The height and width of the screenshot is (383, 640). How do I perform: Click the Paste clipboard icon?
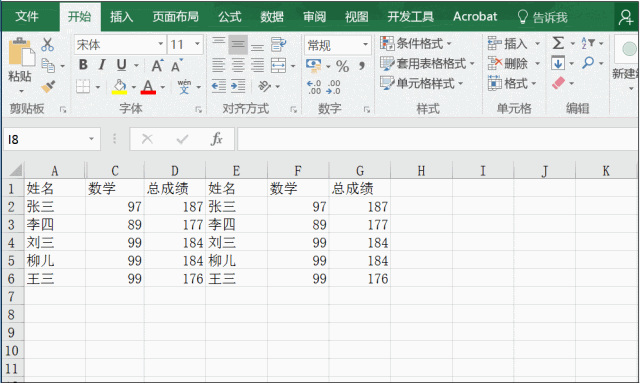pos(21,53)
